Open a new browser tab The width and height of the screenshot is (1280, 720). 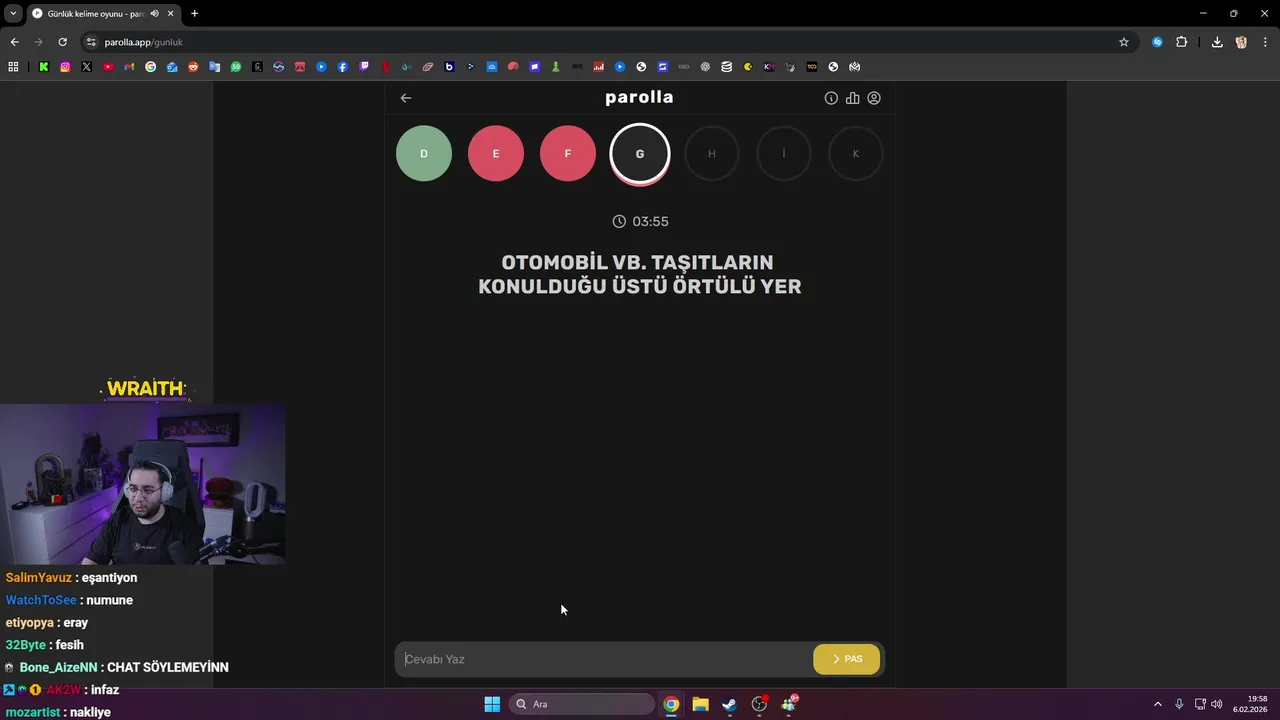[194, 14]
